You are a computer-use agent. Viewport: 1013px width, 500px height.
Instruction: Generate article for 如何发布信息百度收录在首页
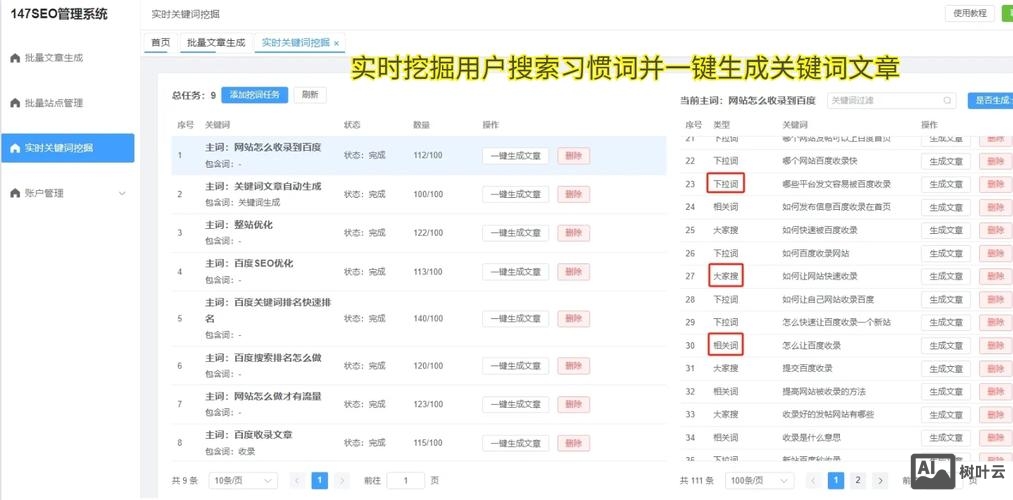pos(946,207)
